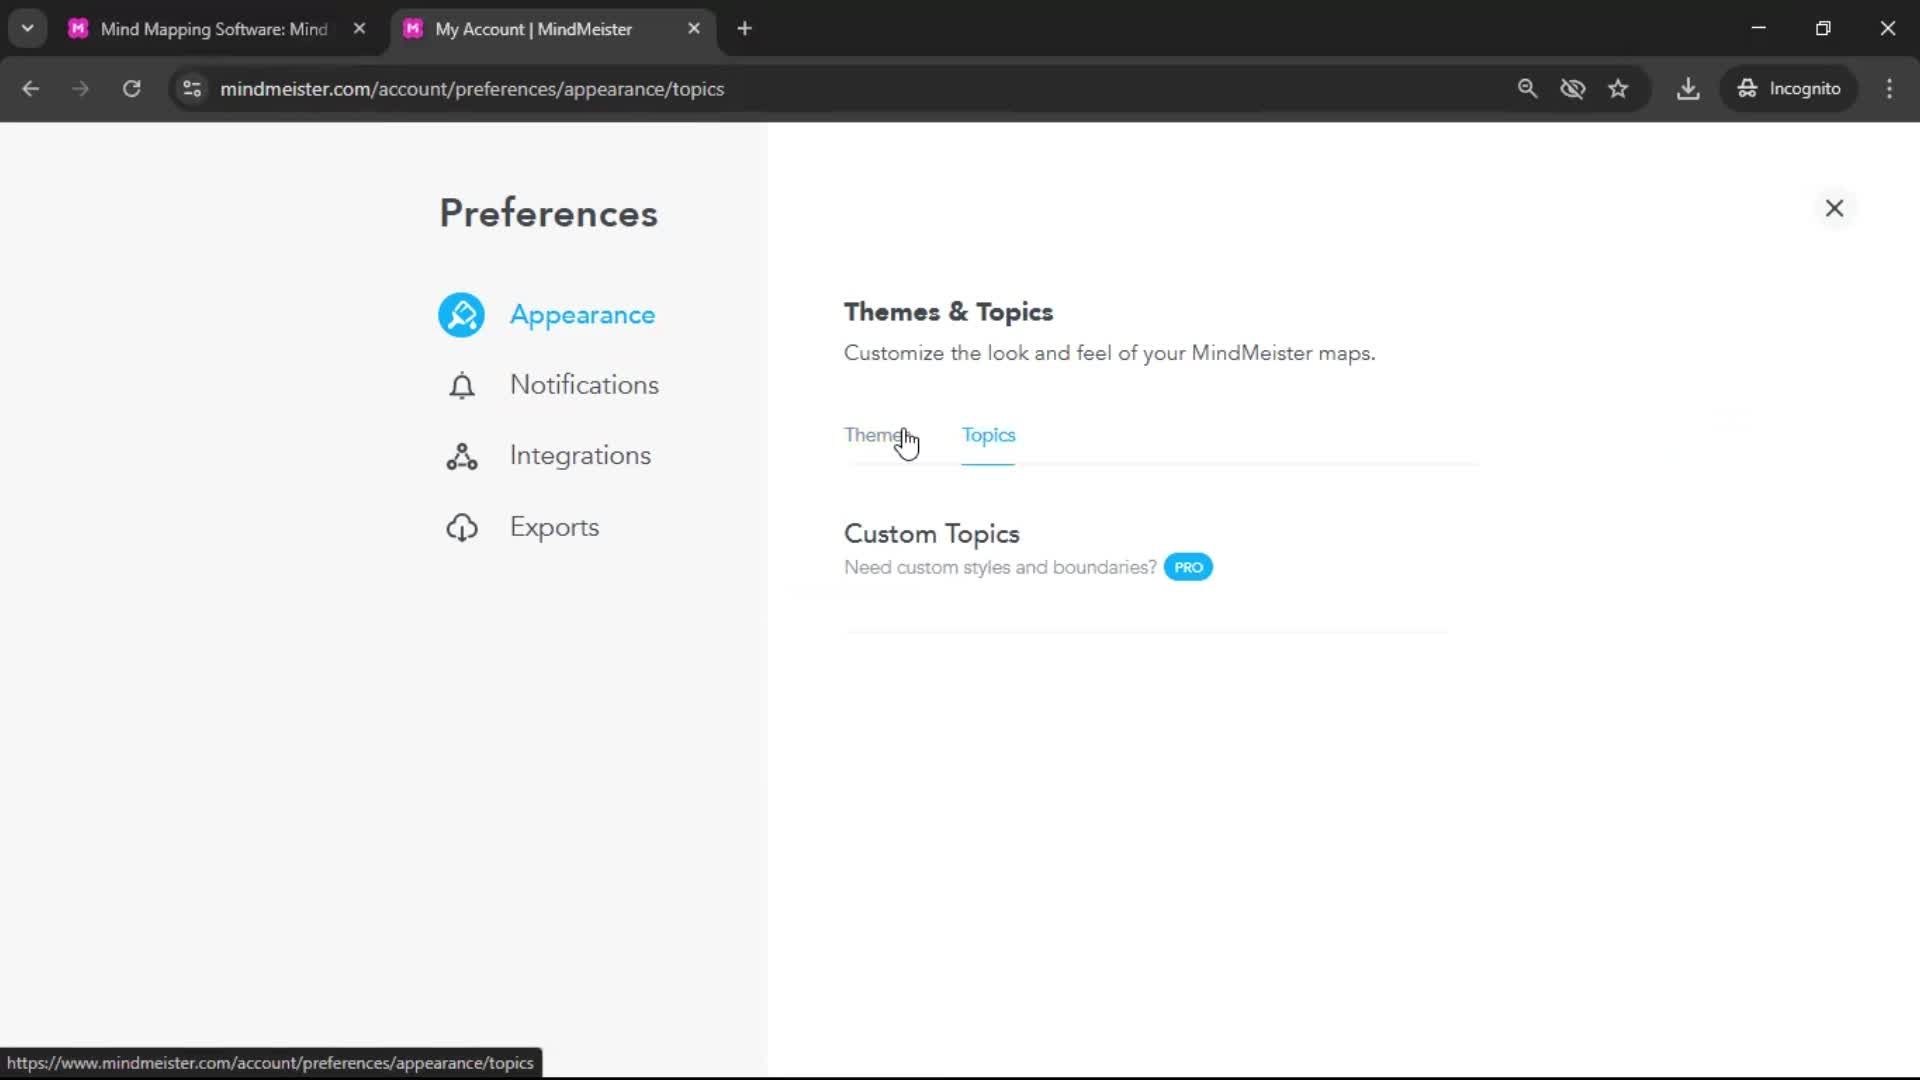Select the Appearance menu label
Viewport: 1920px width, 1080px height.
click(582, 315)
